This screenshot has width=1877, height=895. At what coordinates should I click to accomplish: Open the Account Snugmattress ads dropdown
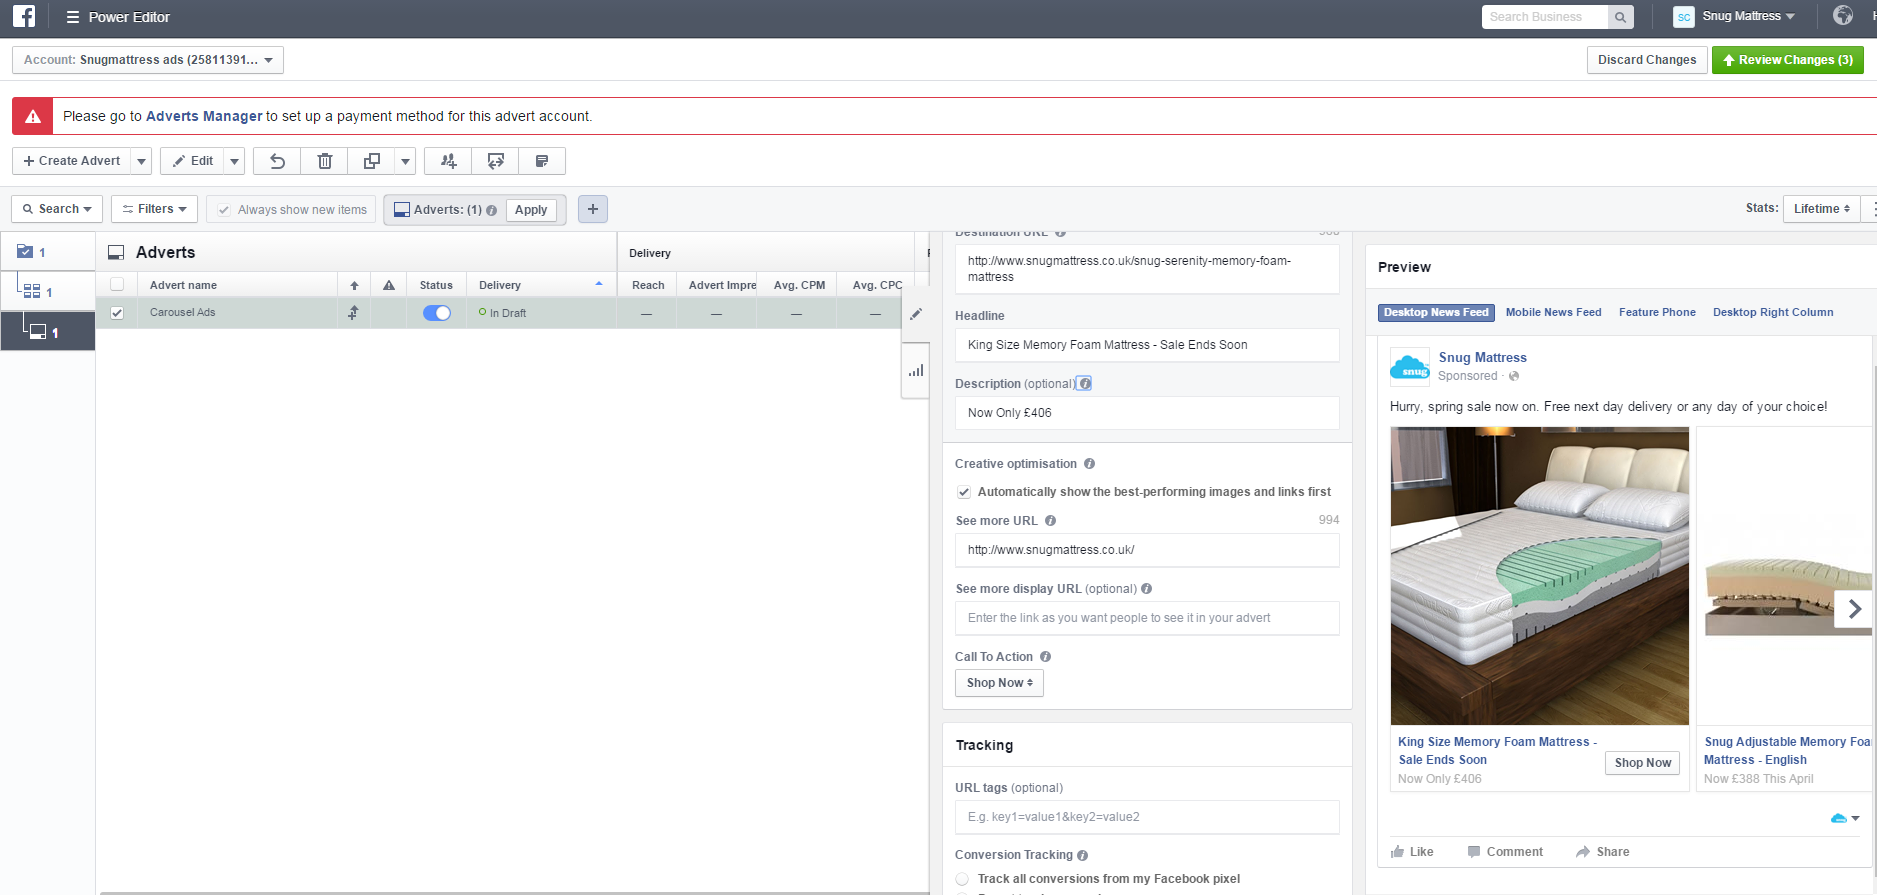[148, 60]
